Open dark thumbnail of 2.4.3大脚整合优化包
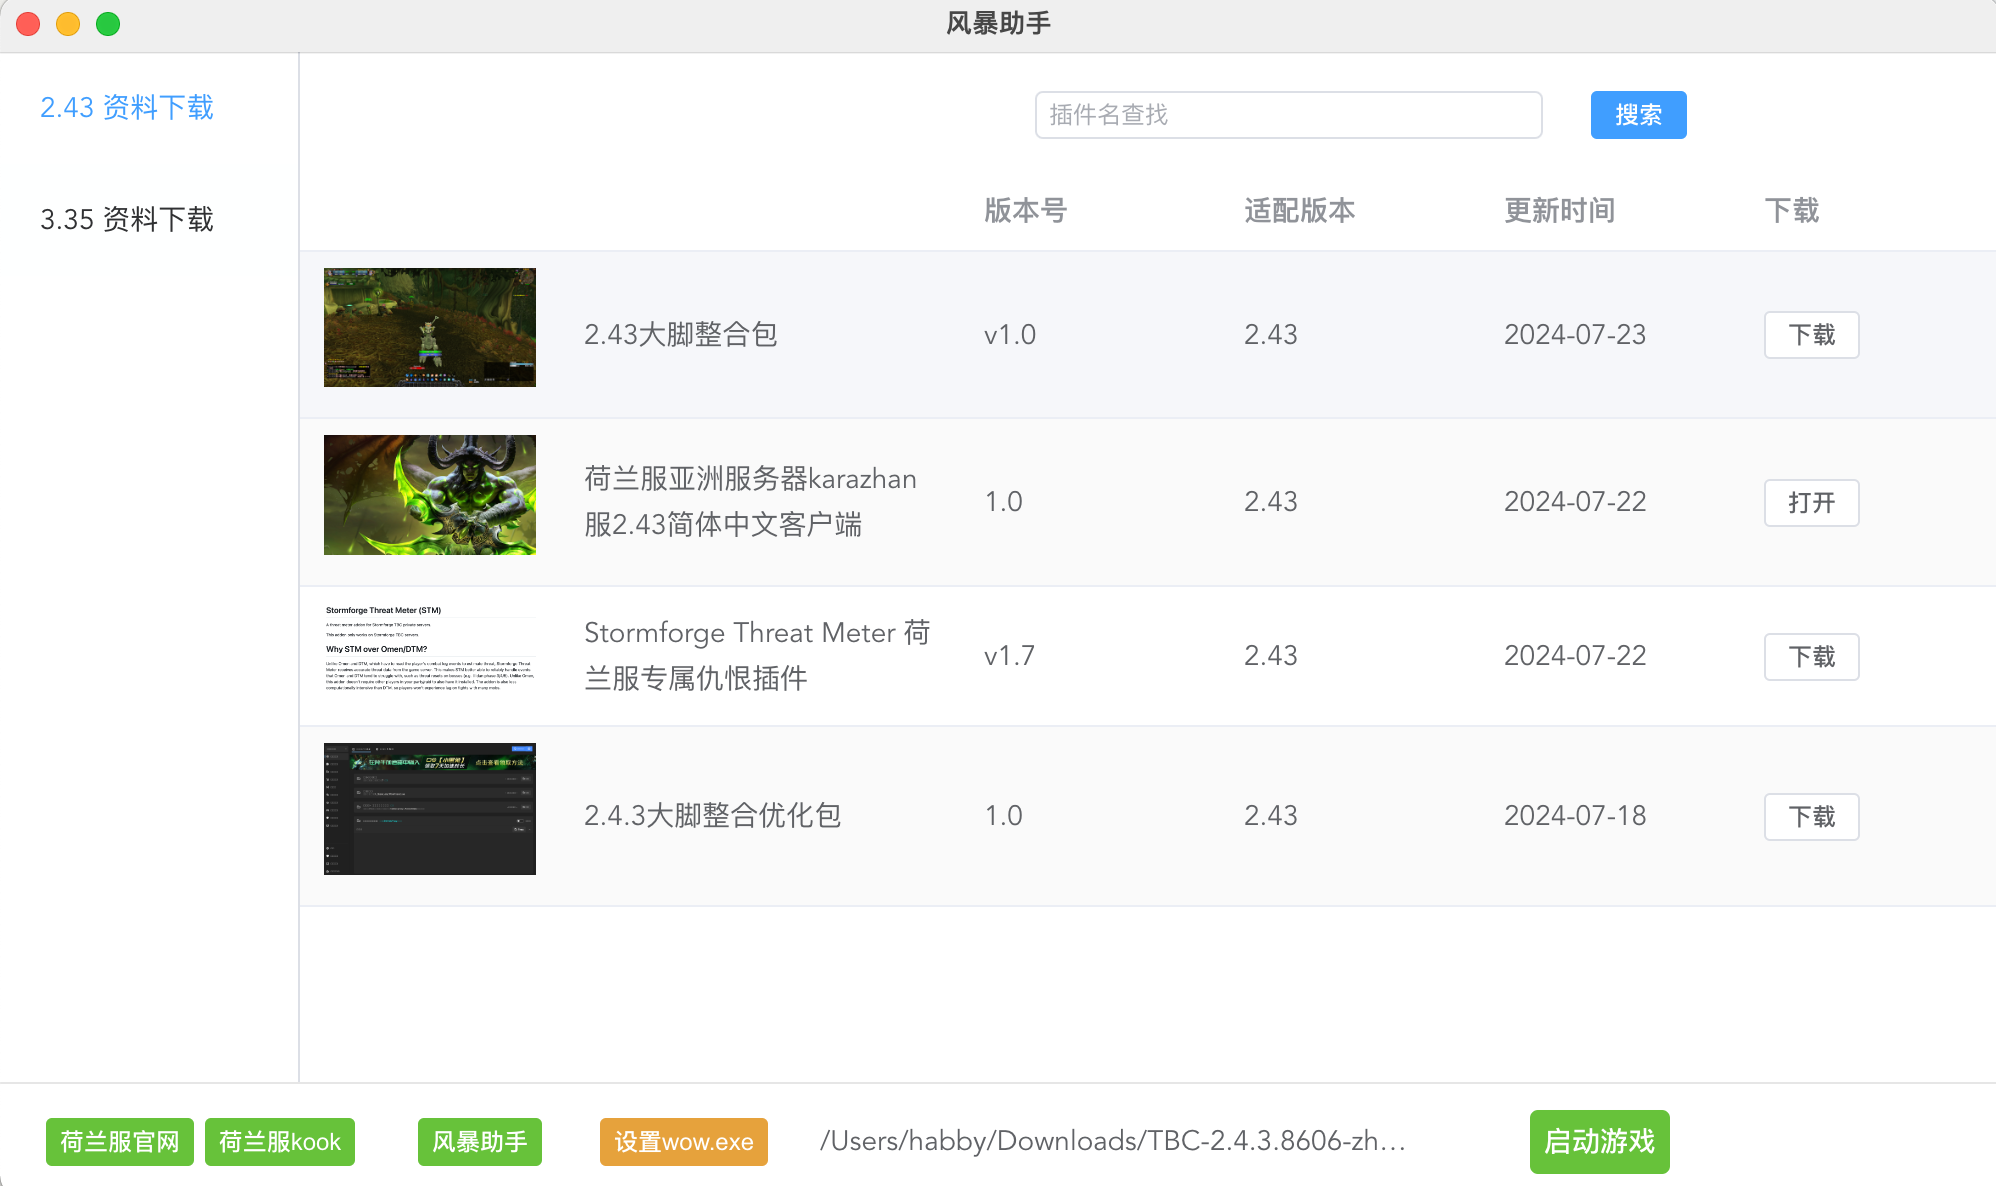1996x1186 pixels. tap(430, 809)
